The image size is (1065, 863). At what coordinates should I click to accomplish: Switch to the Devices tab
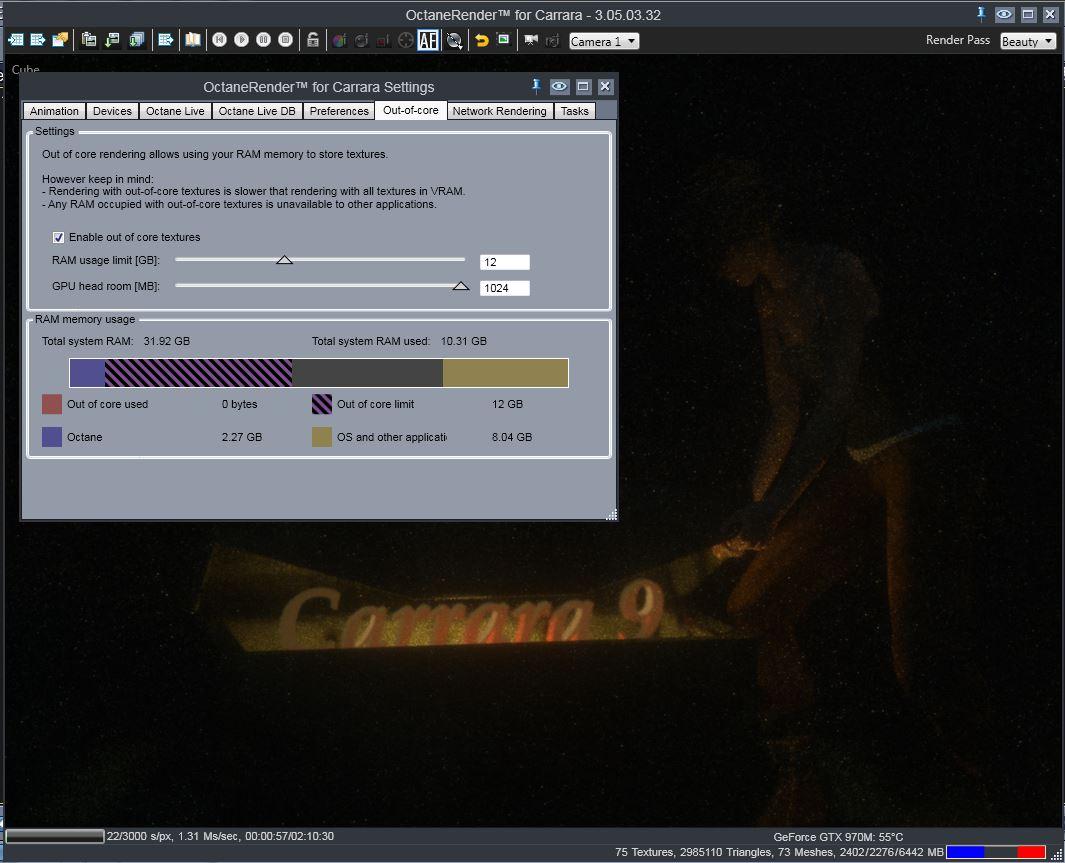pos(112,111)
